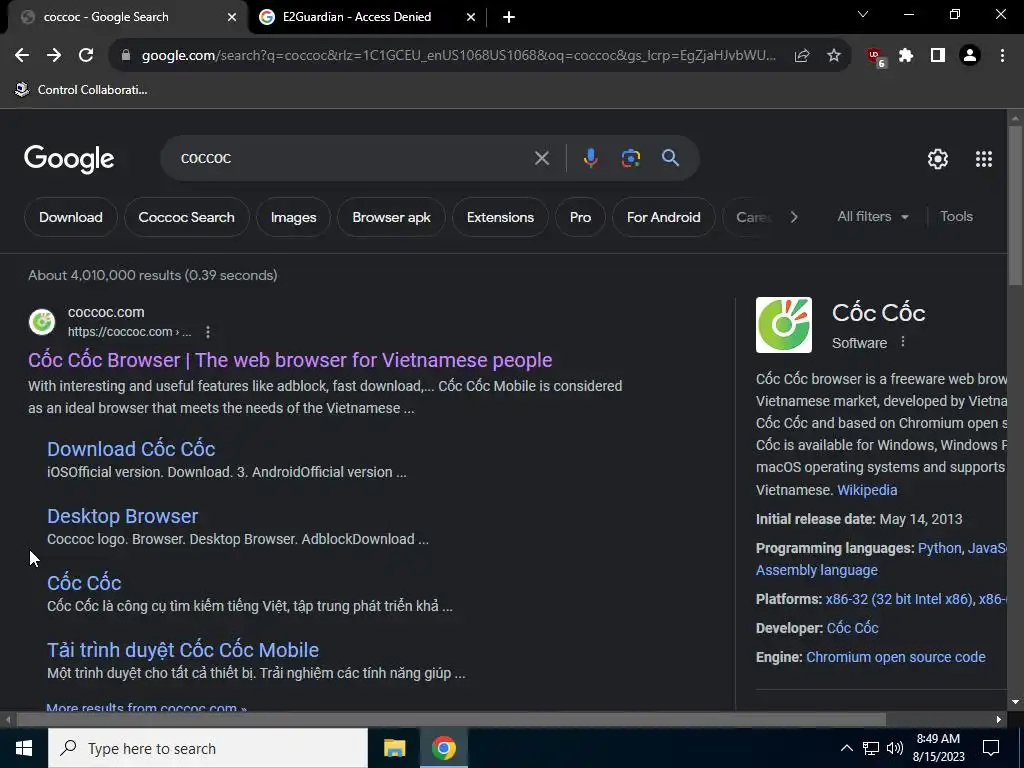Open the Extensions puzzle icon

[x=906, y=56]
